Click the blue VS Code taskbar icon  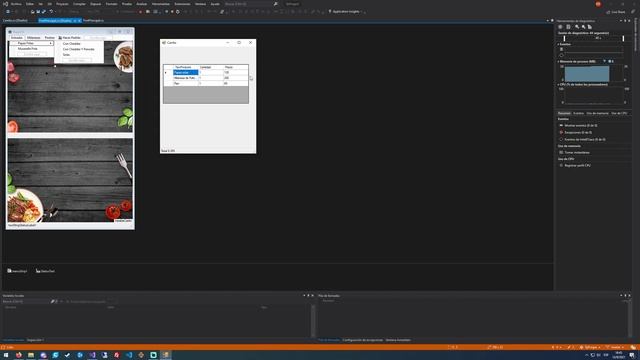pos(129,355)
